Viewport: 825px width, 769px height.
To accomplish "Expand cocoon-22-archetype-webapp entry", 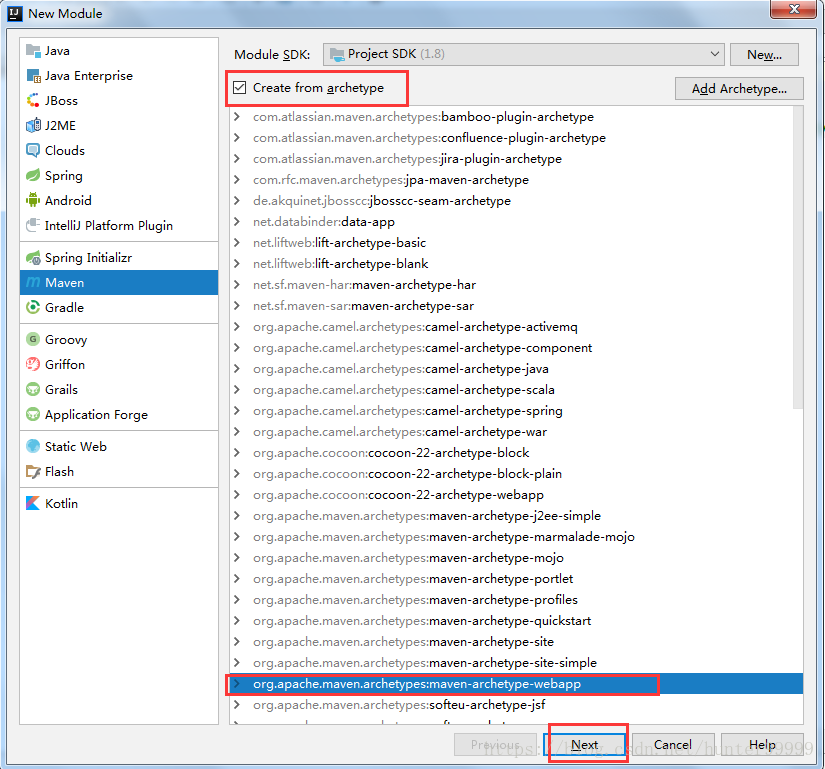I will coord(237,495).
